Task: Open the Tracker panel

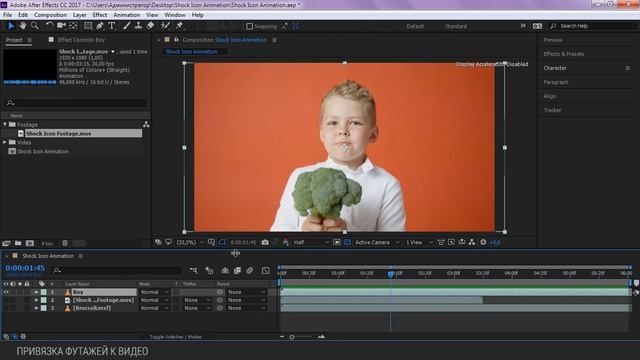Action: click(x=552, y=110)
